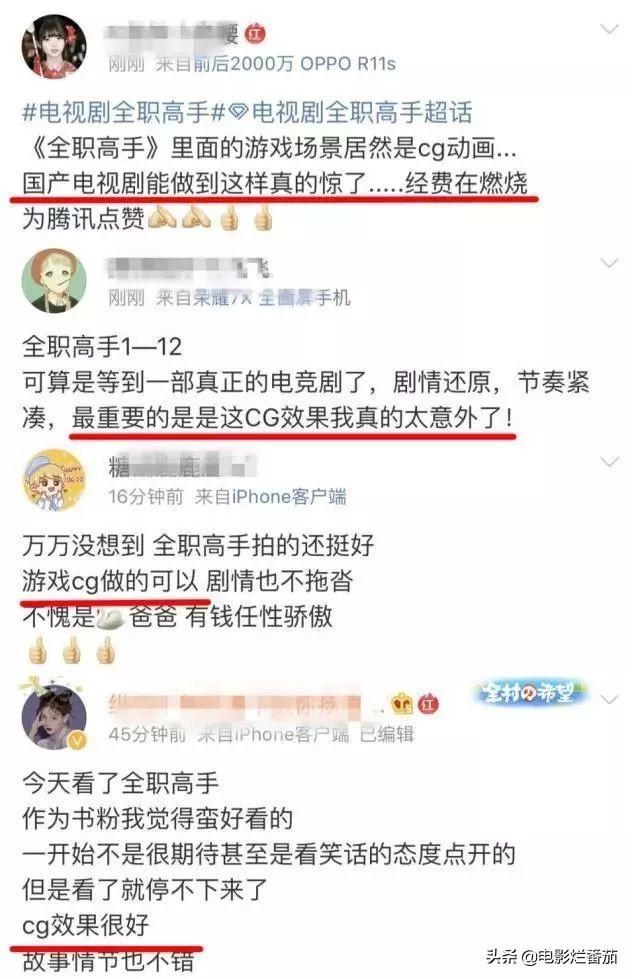Click the yellow V verification badge
This screenshot has width=632, height=979.
[x=77, y=741]
